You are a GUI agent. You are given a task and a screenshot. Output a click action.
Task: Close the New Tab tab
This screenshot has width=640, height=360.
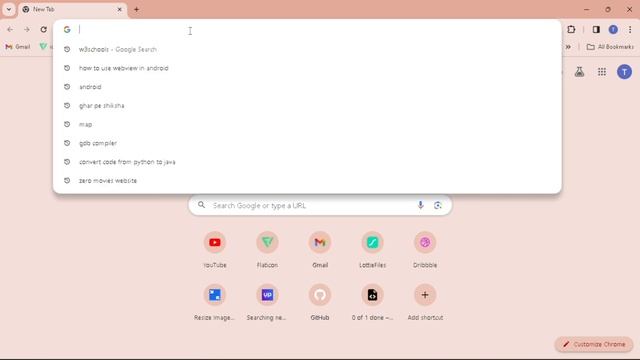[120, 9]
